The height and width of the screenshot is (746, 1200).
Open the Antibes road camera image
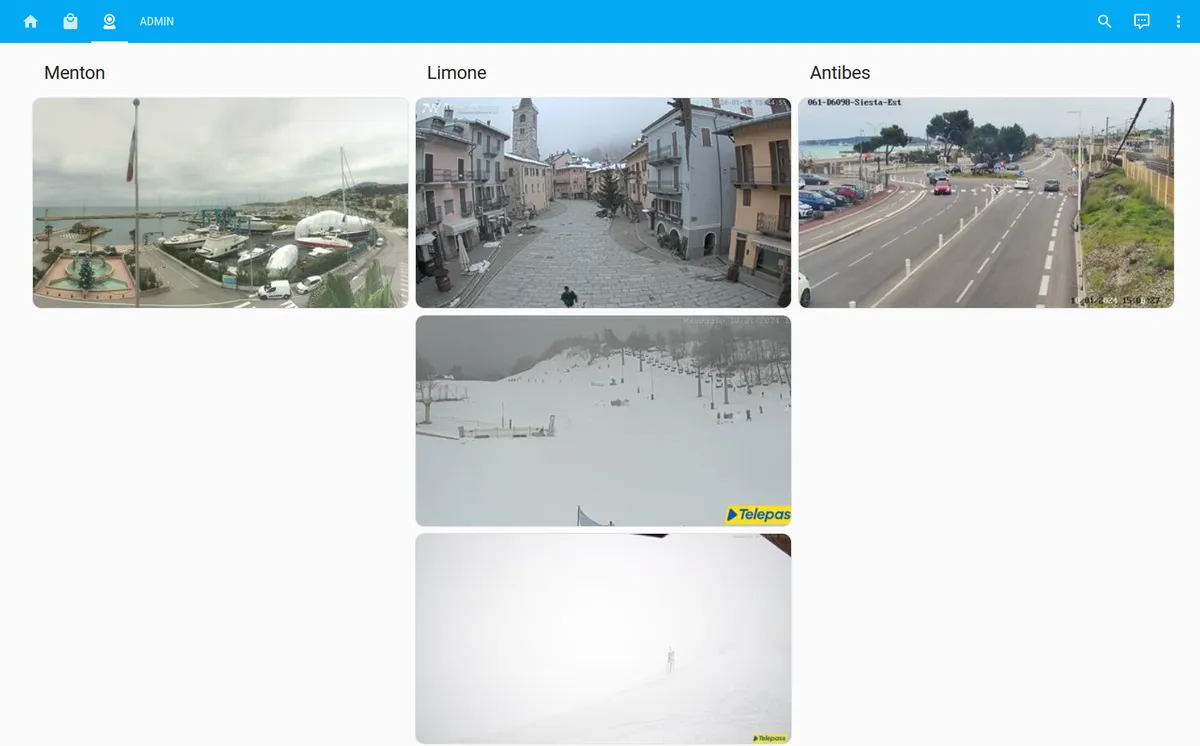point(986,202)
